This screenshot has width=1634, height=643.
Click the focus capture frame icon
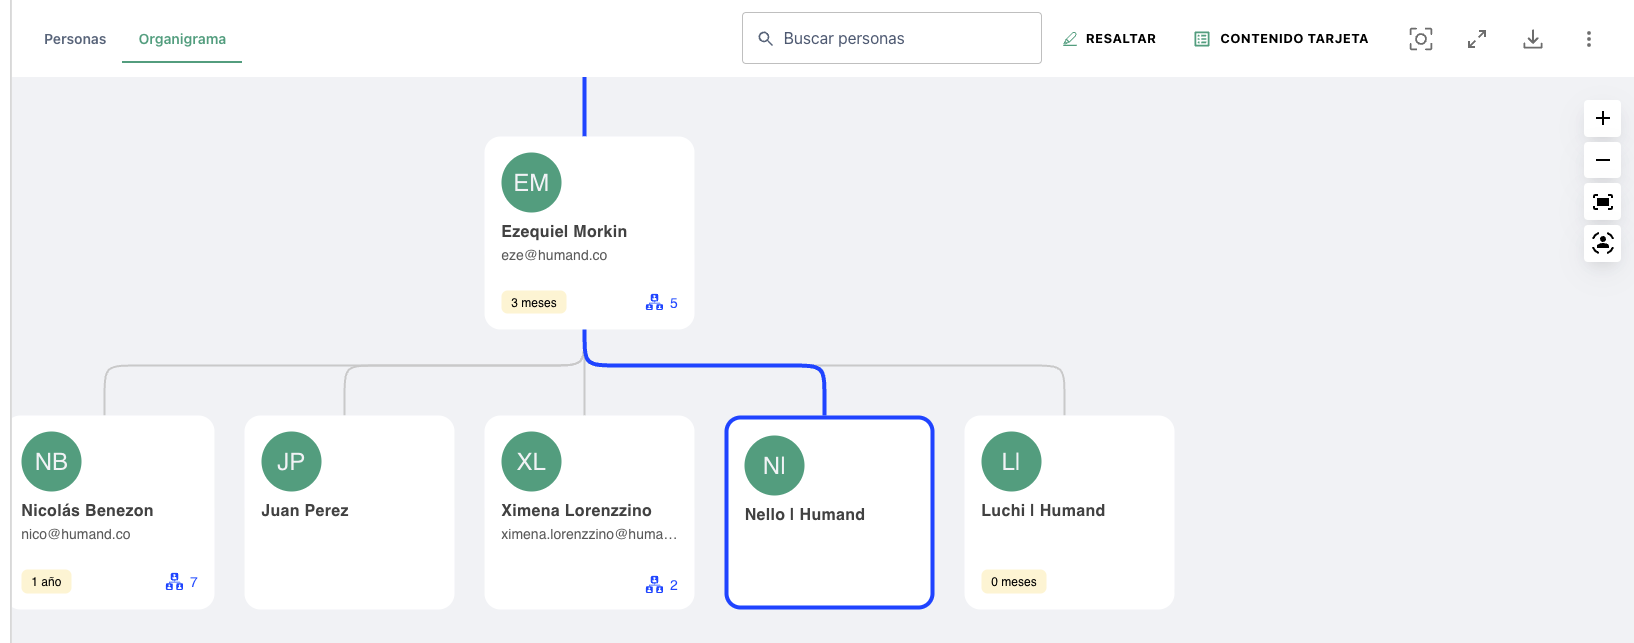(x=1420, y=39)
